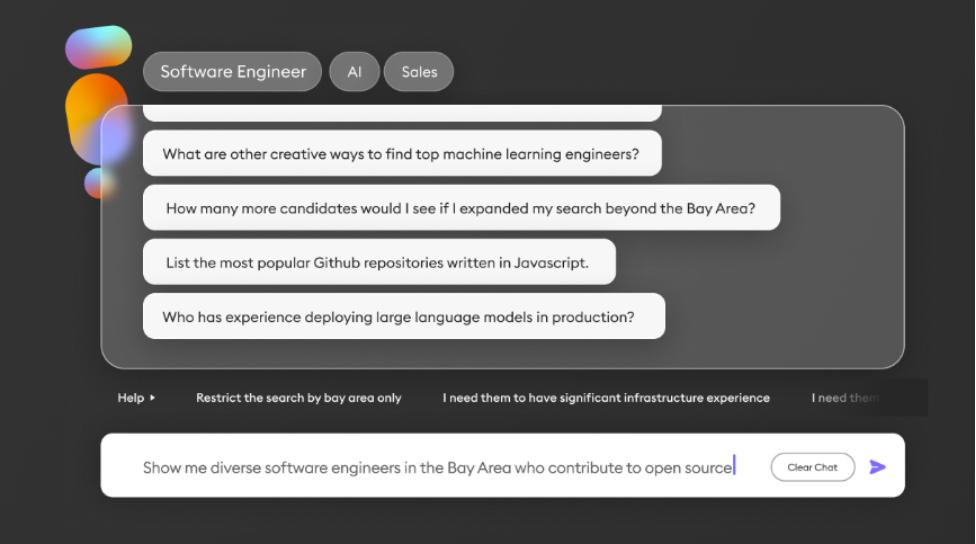Pick the popular Github repositories prompt
The height and width of the screenshot is (544, 976).
point(379,262)
